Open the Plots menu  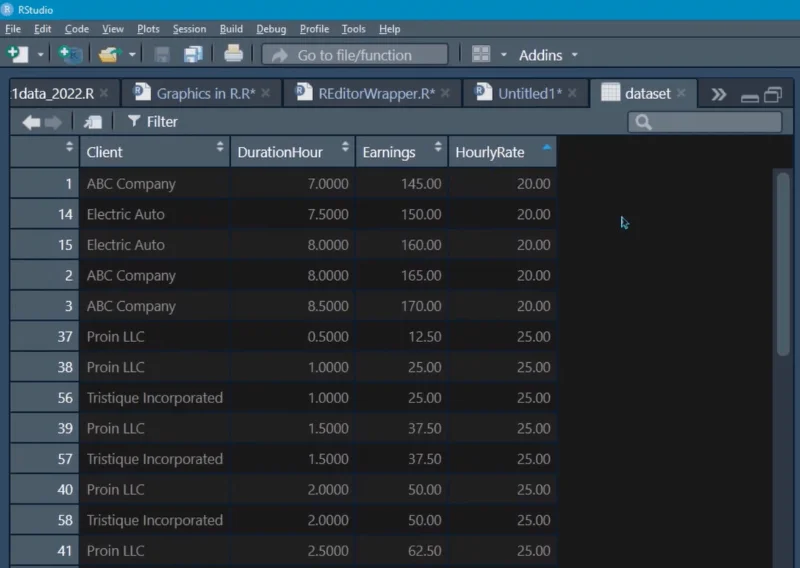click(148, 29)
